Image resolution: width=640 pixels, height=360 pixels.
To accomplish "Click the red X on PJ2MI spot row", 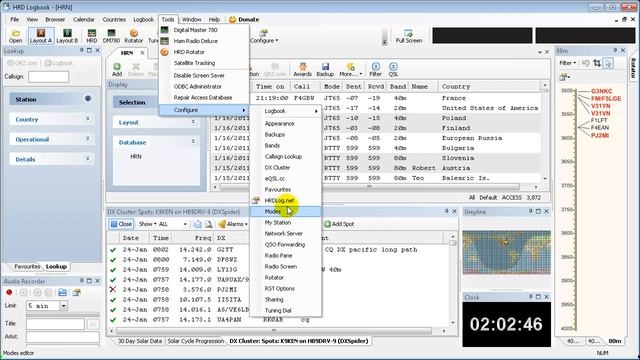I will click(113, 289).
